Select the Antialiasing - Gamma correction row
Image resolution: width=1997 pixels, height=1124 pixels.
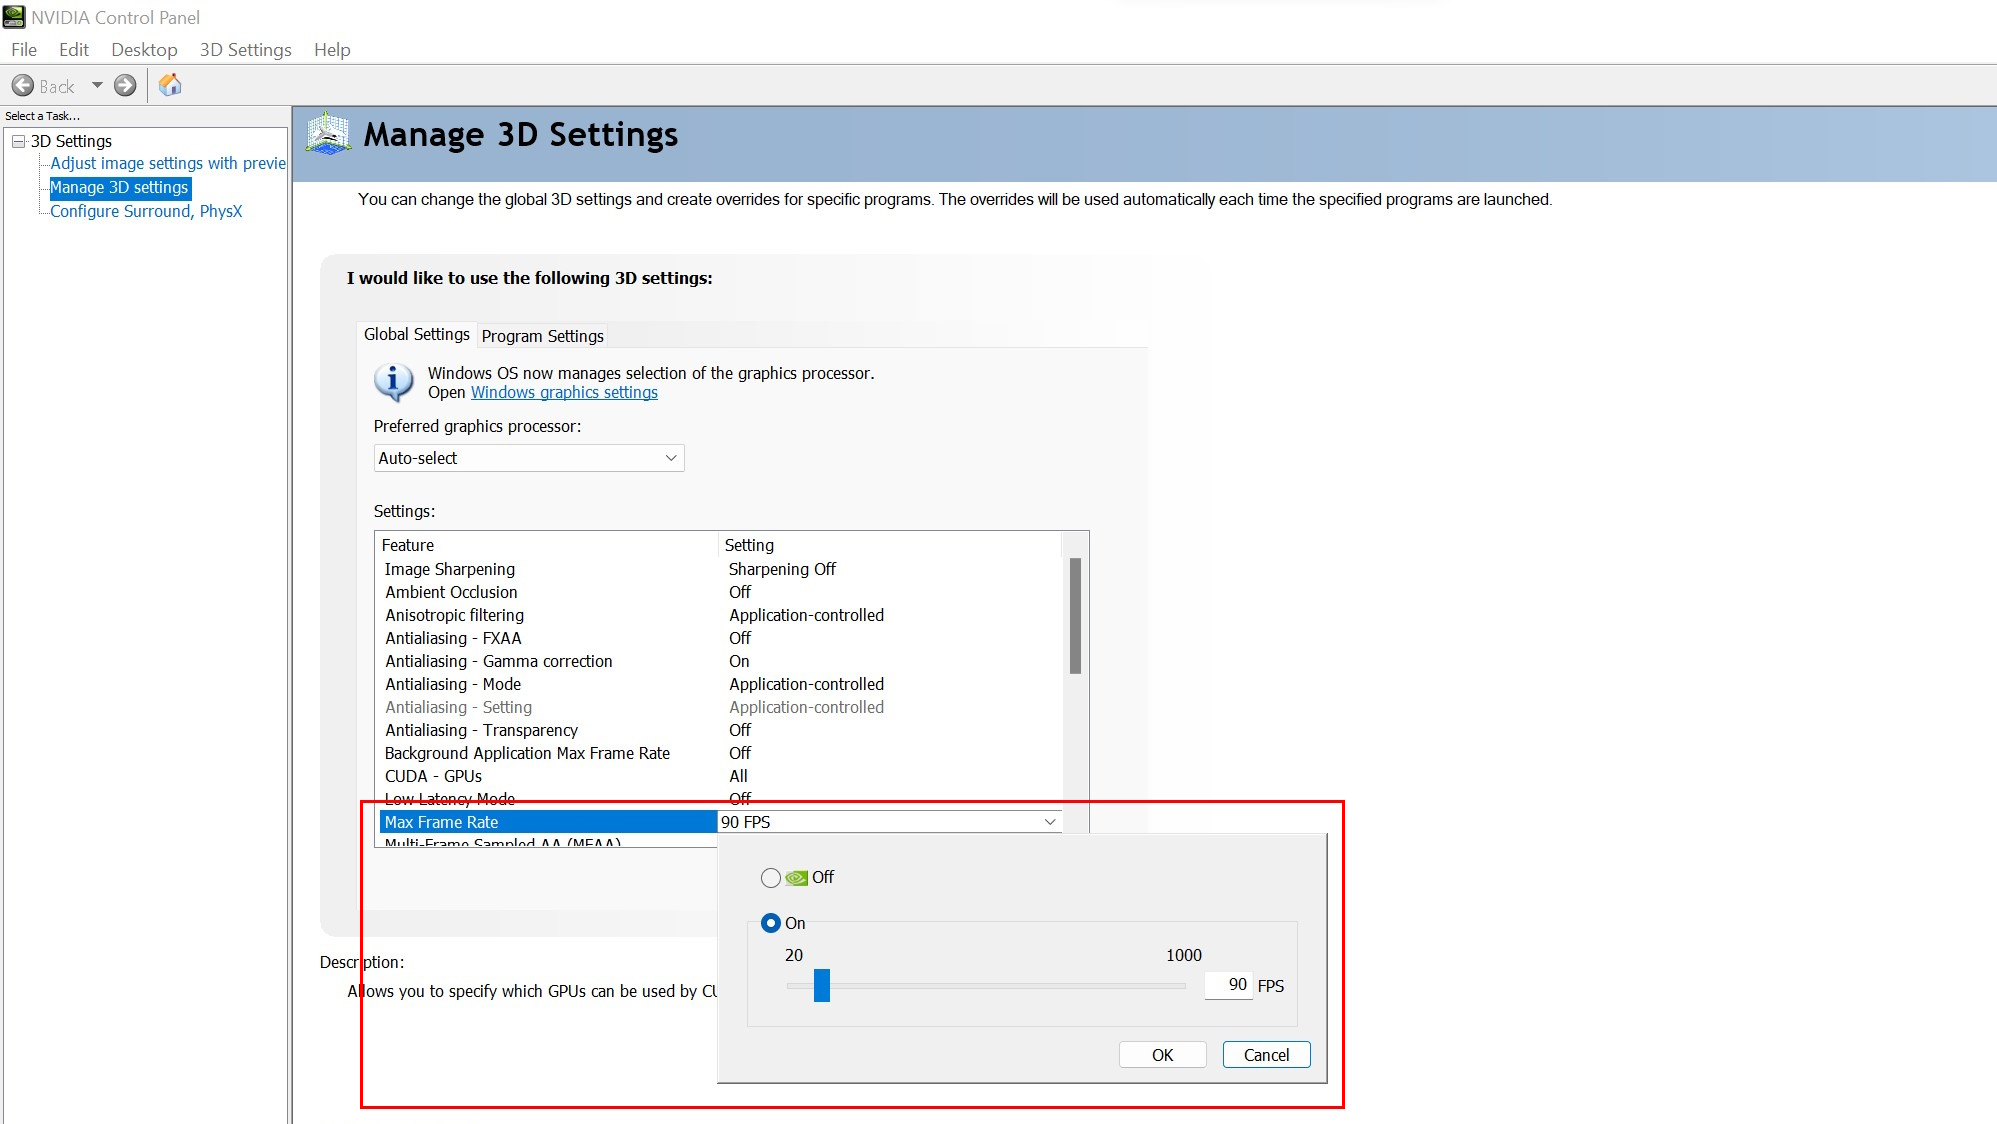pyautogui.click(x=720, y=661)
